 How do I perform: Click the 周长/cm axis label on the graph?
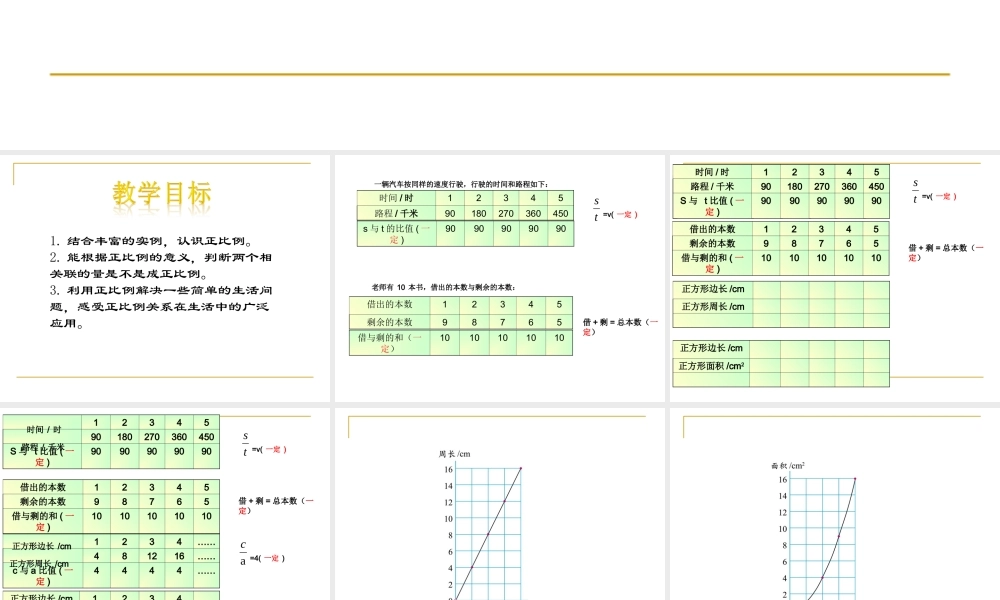pos(454,454)
